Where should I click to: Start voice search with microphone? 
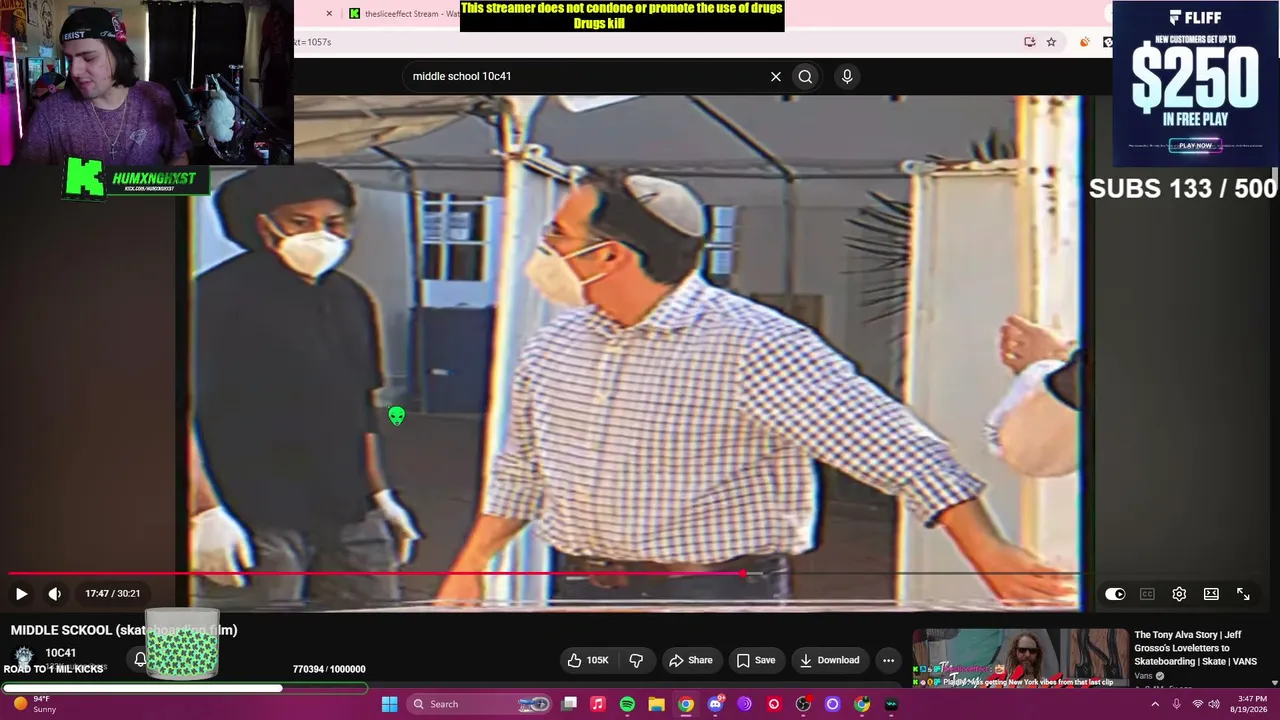click(x=847, y=76)
